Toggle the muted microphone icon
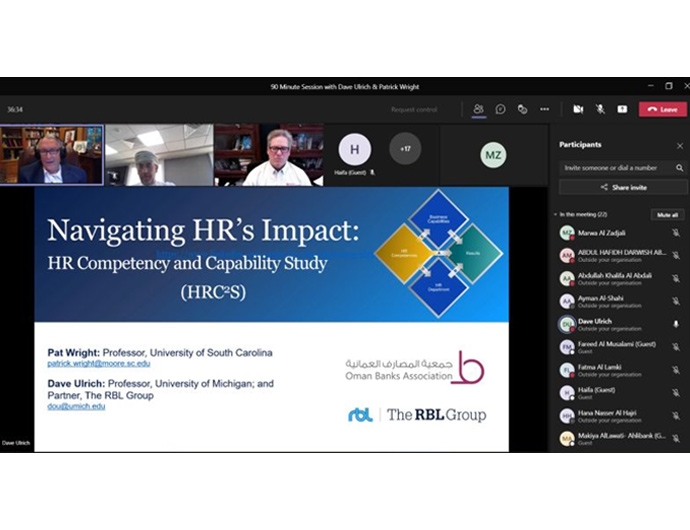This screenshot has height=530, width=690. pos(600,109)
